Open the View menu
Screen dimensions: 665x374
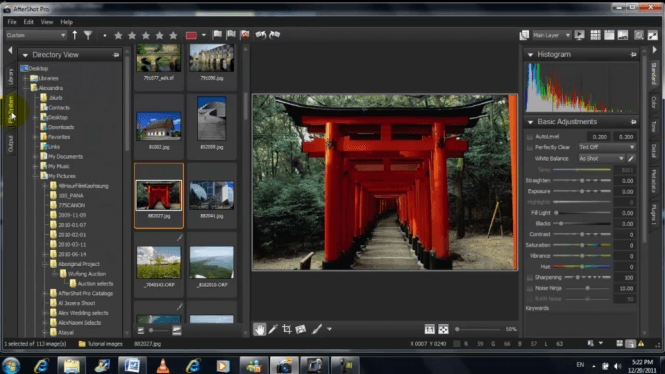(47, 22)
